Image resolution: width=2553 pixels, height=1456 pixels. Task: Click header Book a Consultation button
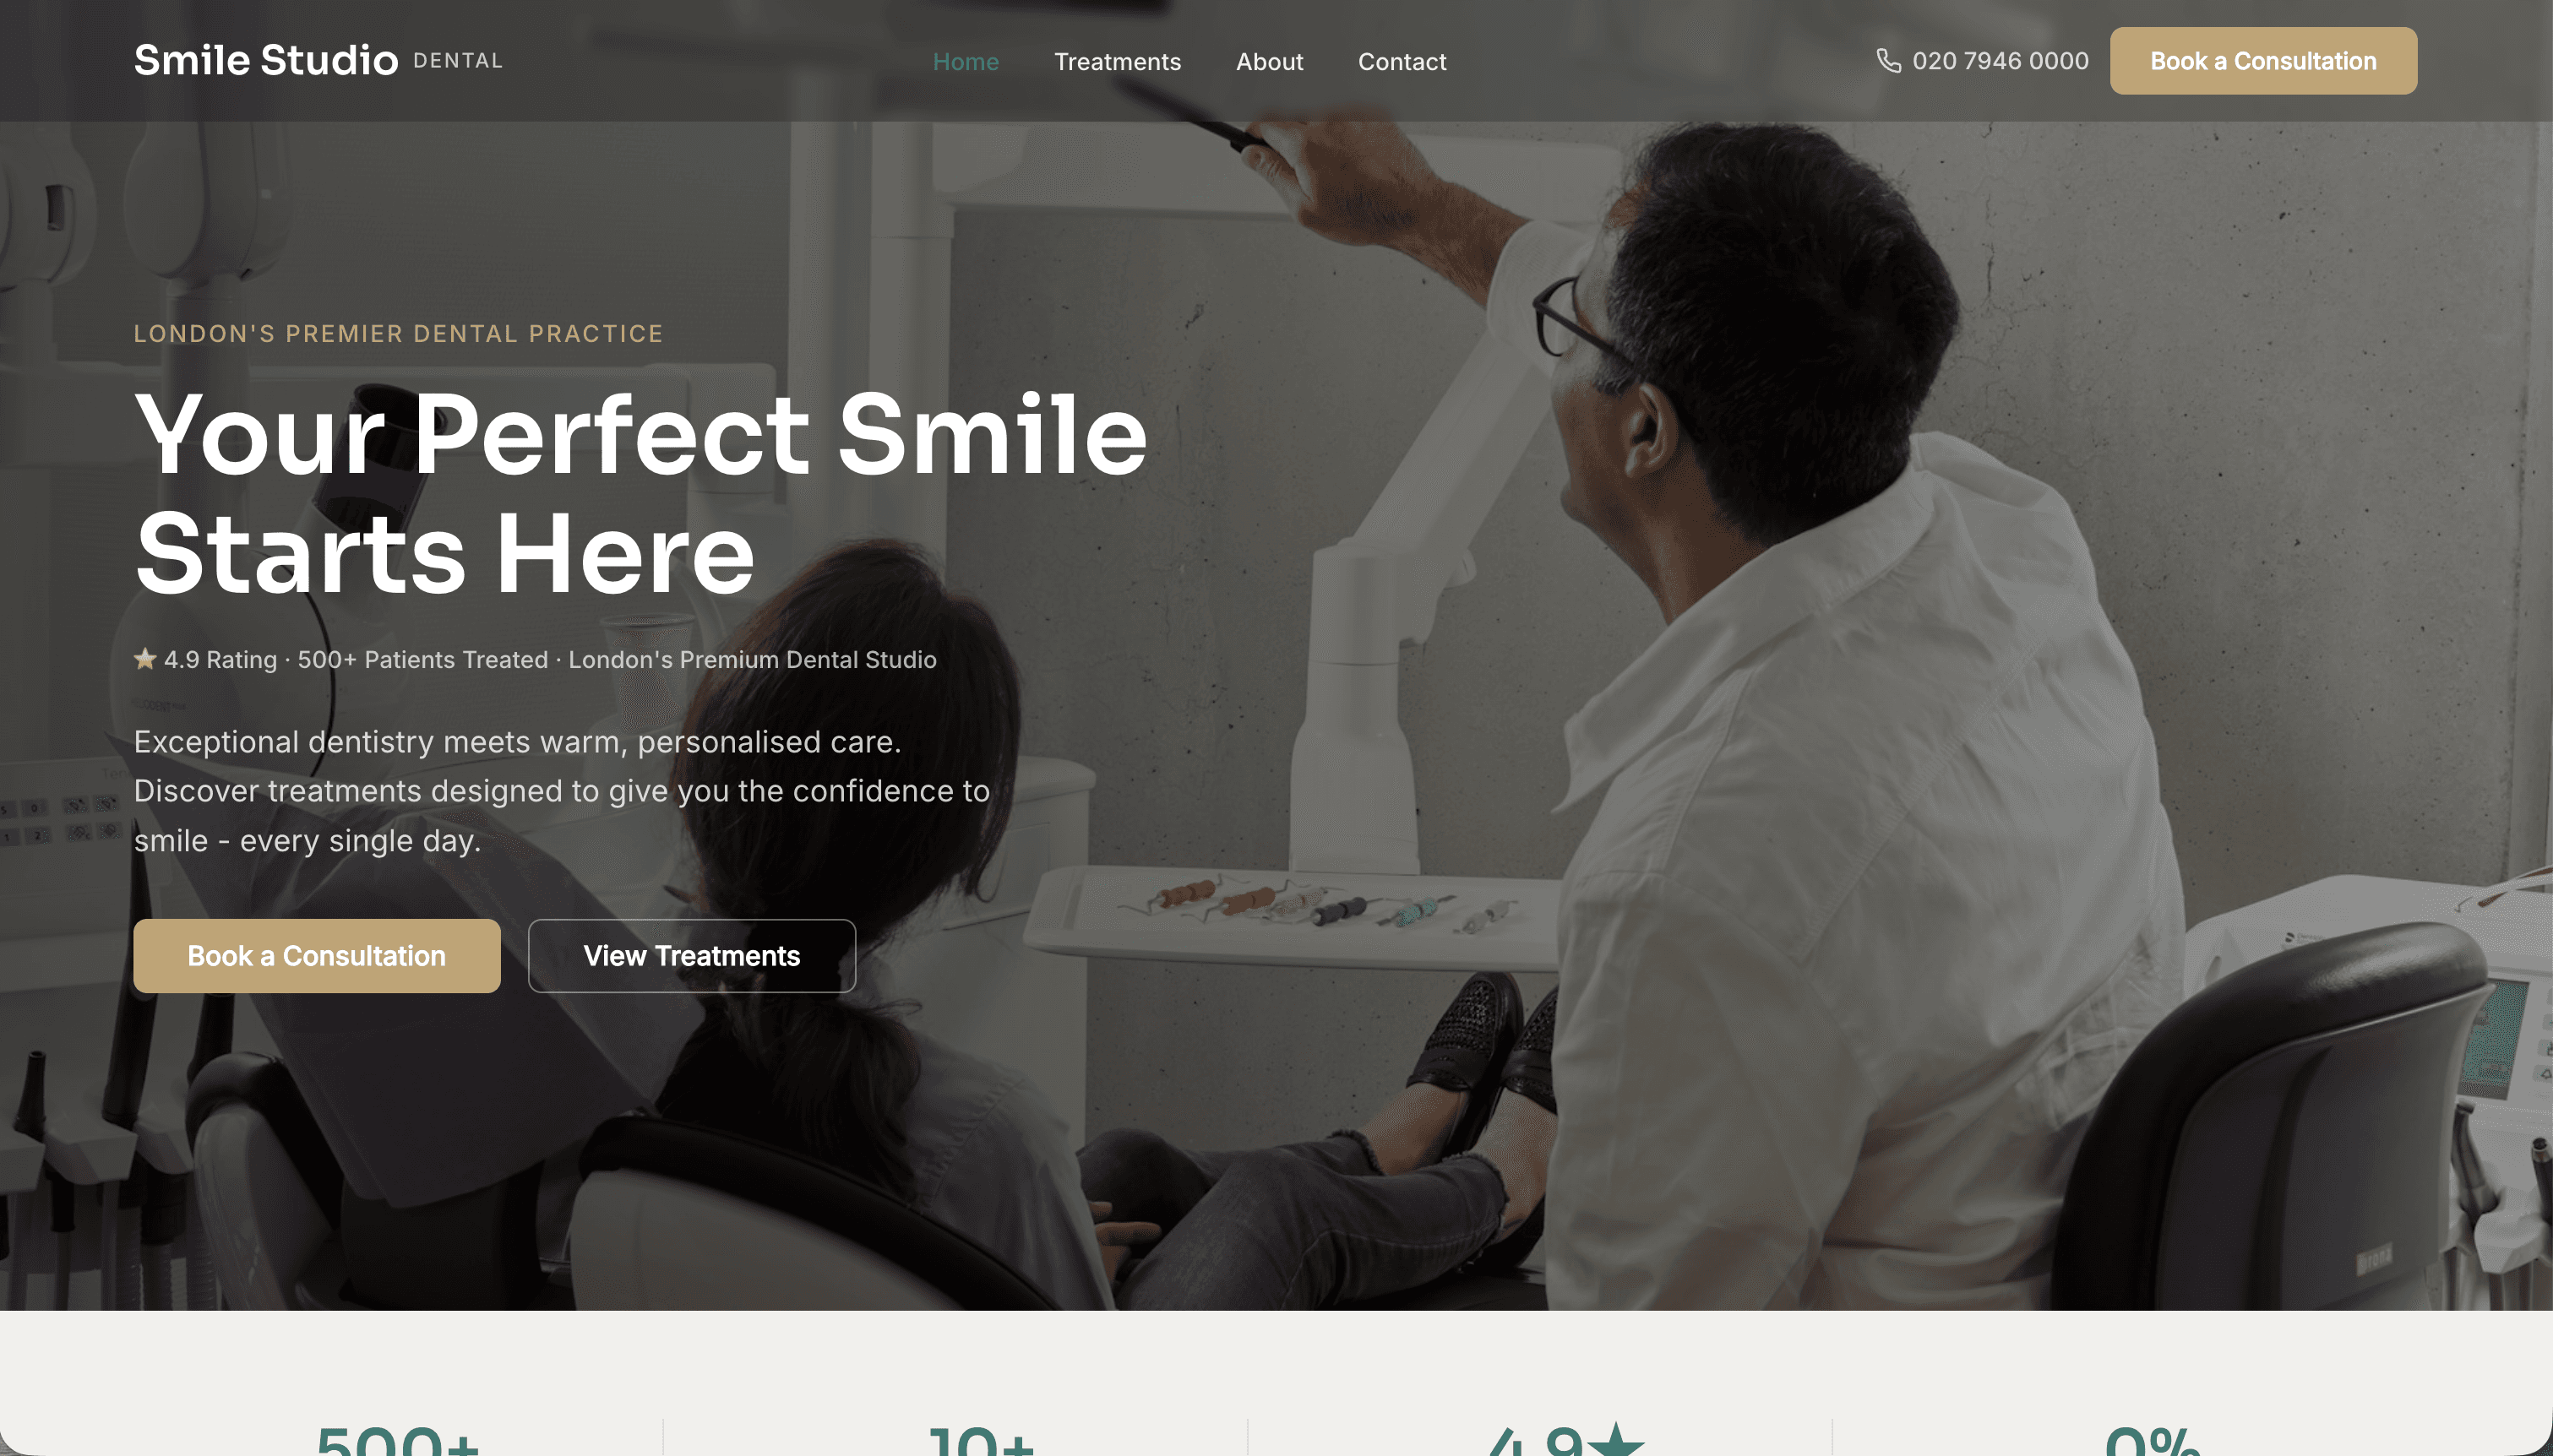click(x=2263, y=61)
